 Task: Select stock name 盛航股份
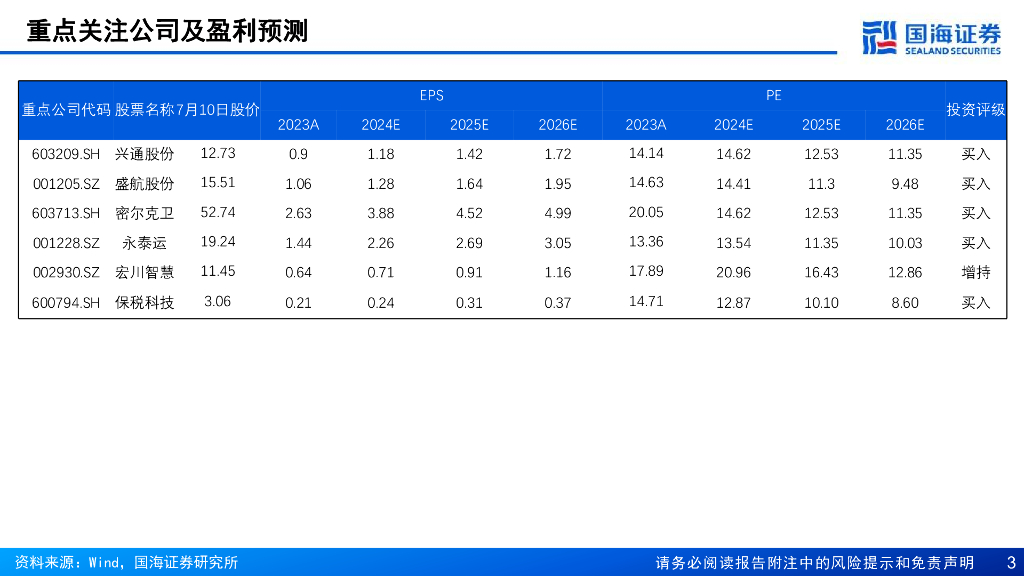(144, 184)
